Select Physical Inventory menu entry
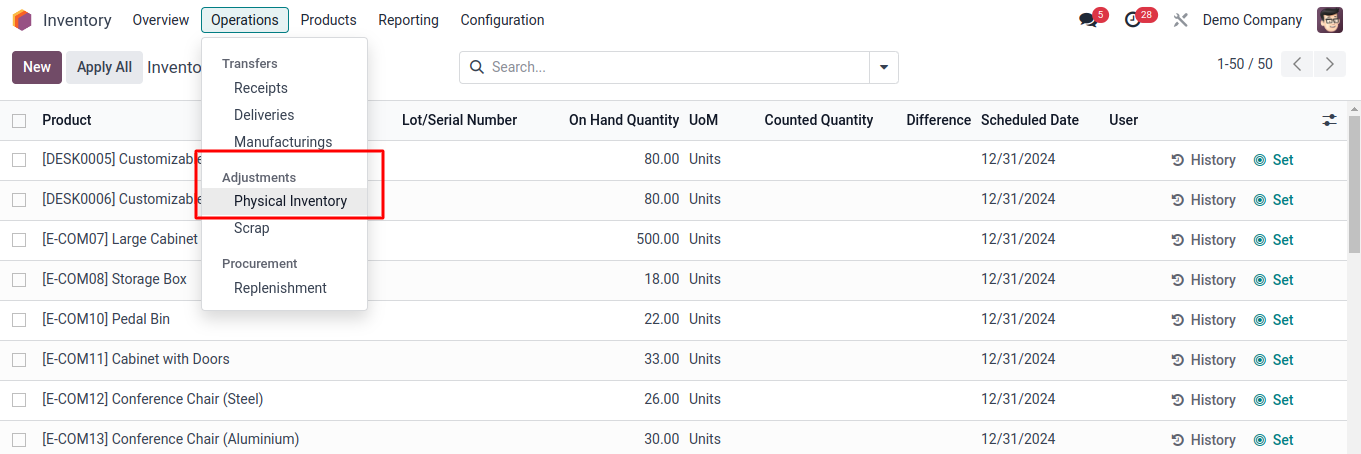 (290, 201)
